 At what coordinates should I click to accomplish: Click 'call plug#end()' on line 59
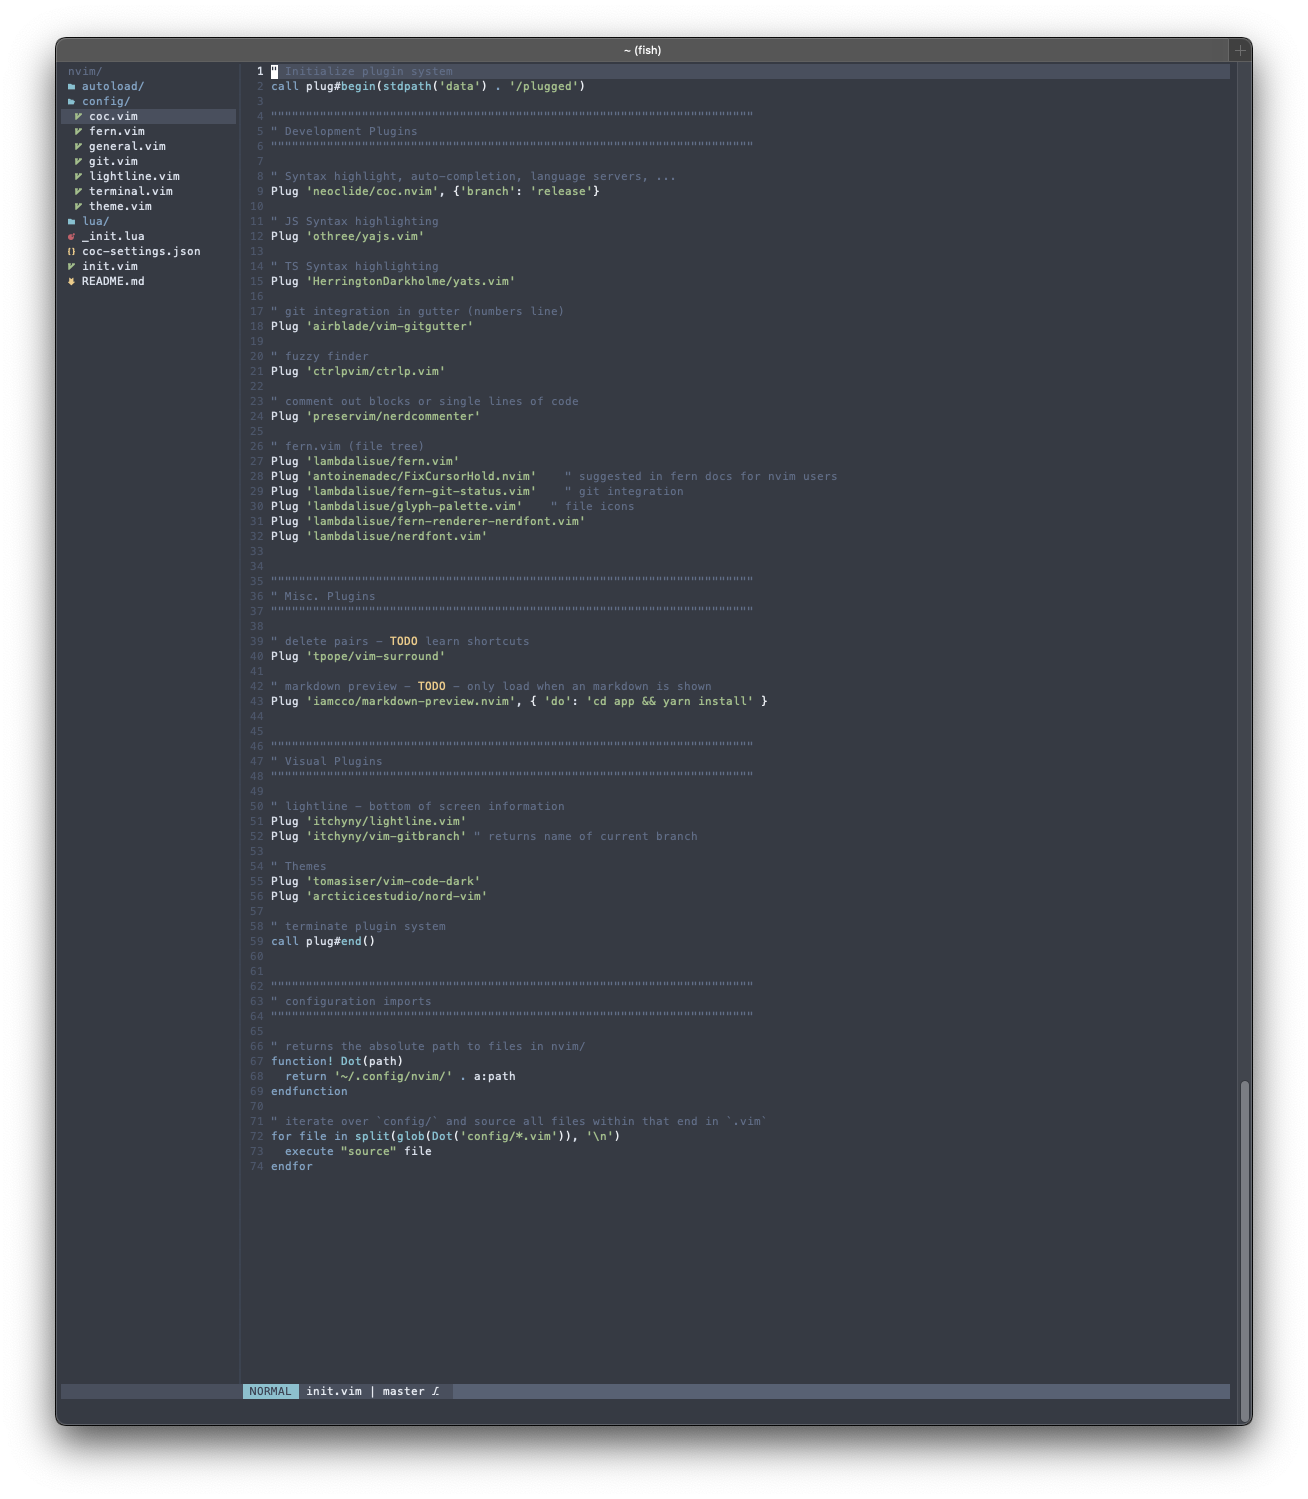[323, 941]
